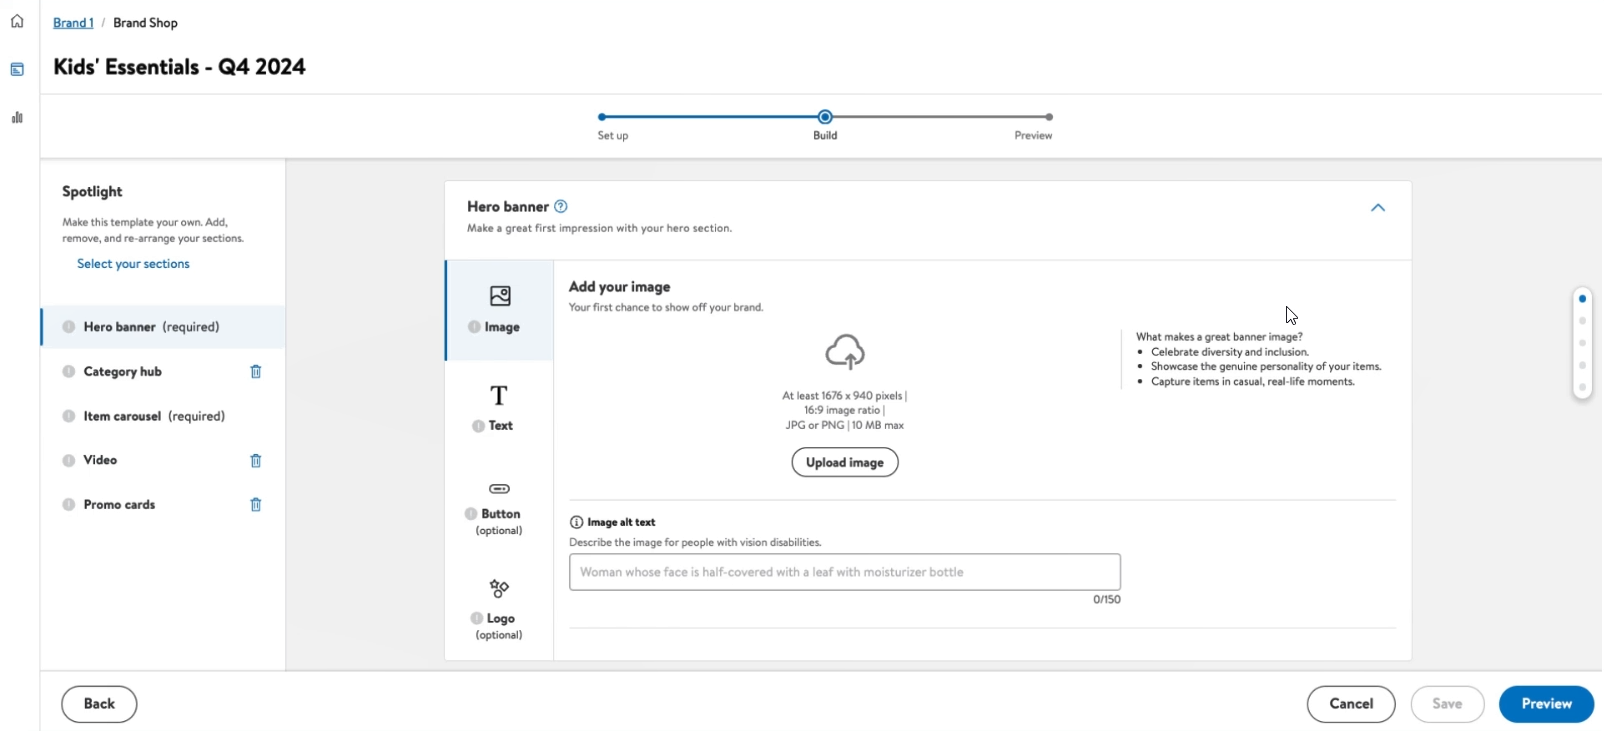Image resolution: width=1604 pixels, height=731 pixels.
Task: Click the Image alt text info icon
Action: tap(576, 522)
